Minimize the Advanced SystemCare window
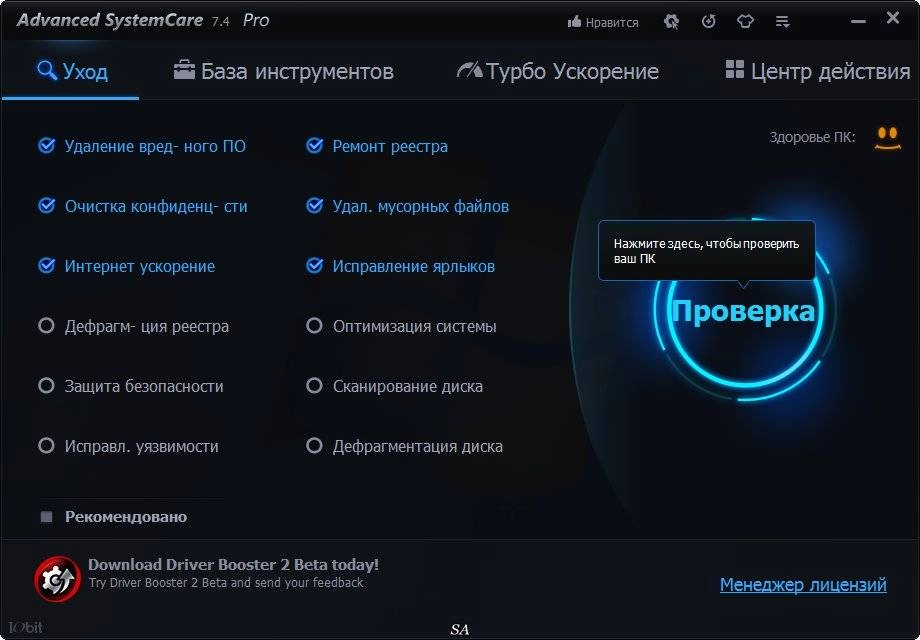Image resolution: width=920 pixels, height=640 pixels. tap(858, 22)
